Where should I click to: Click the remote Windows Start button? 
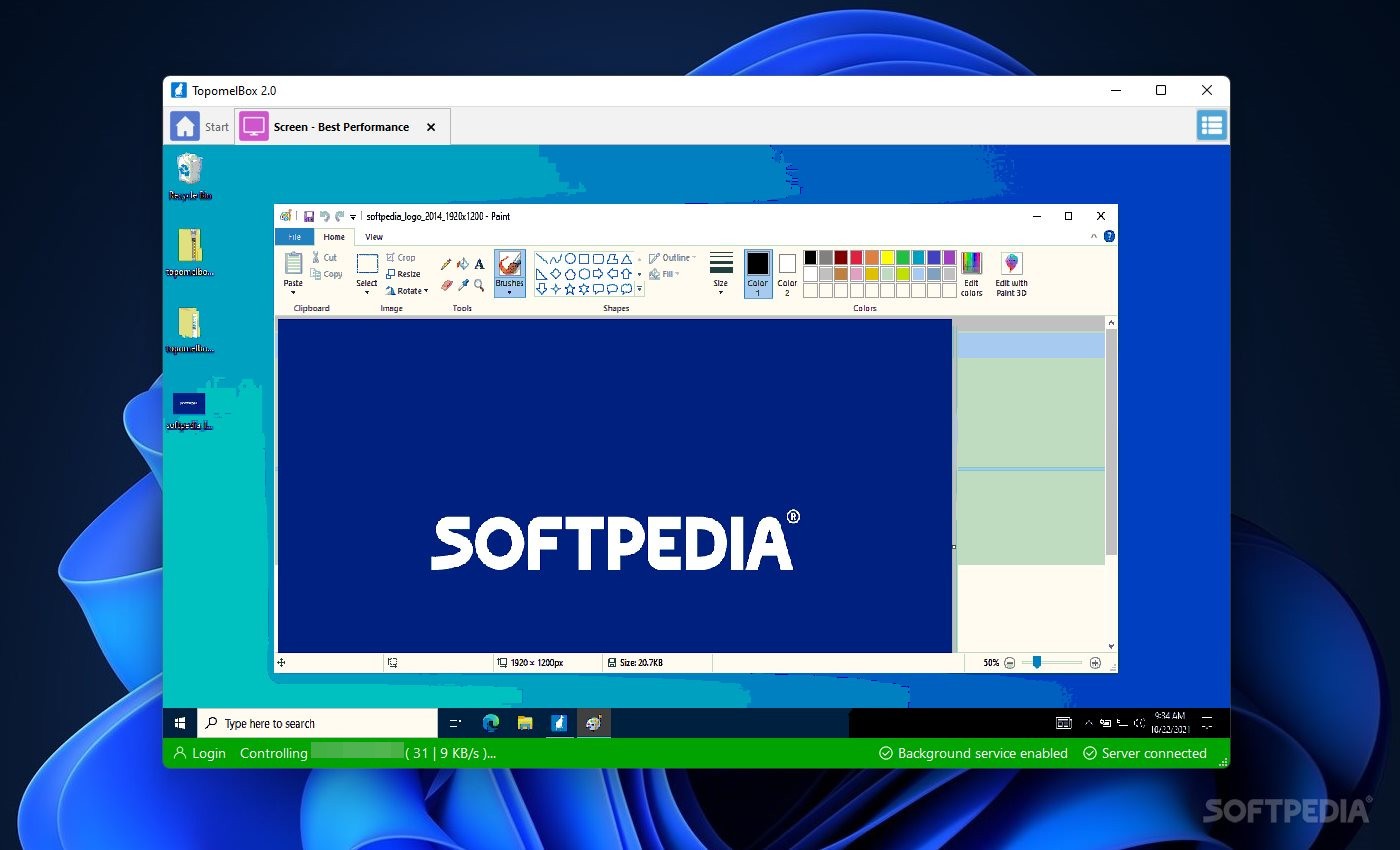click(x=180, y=723)
